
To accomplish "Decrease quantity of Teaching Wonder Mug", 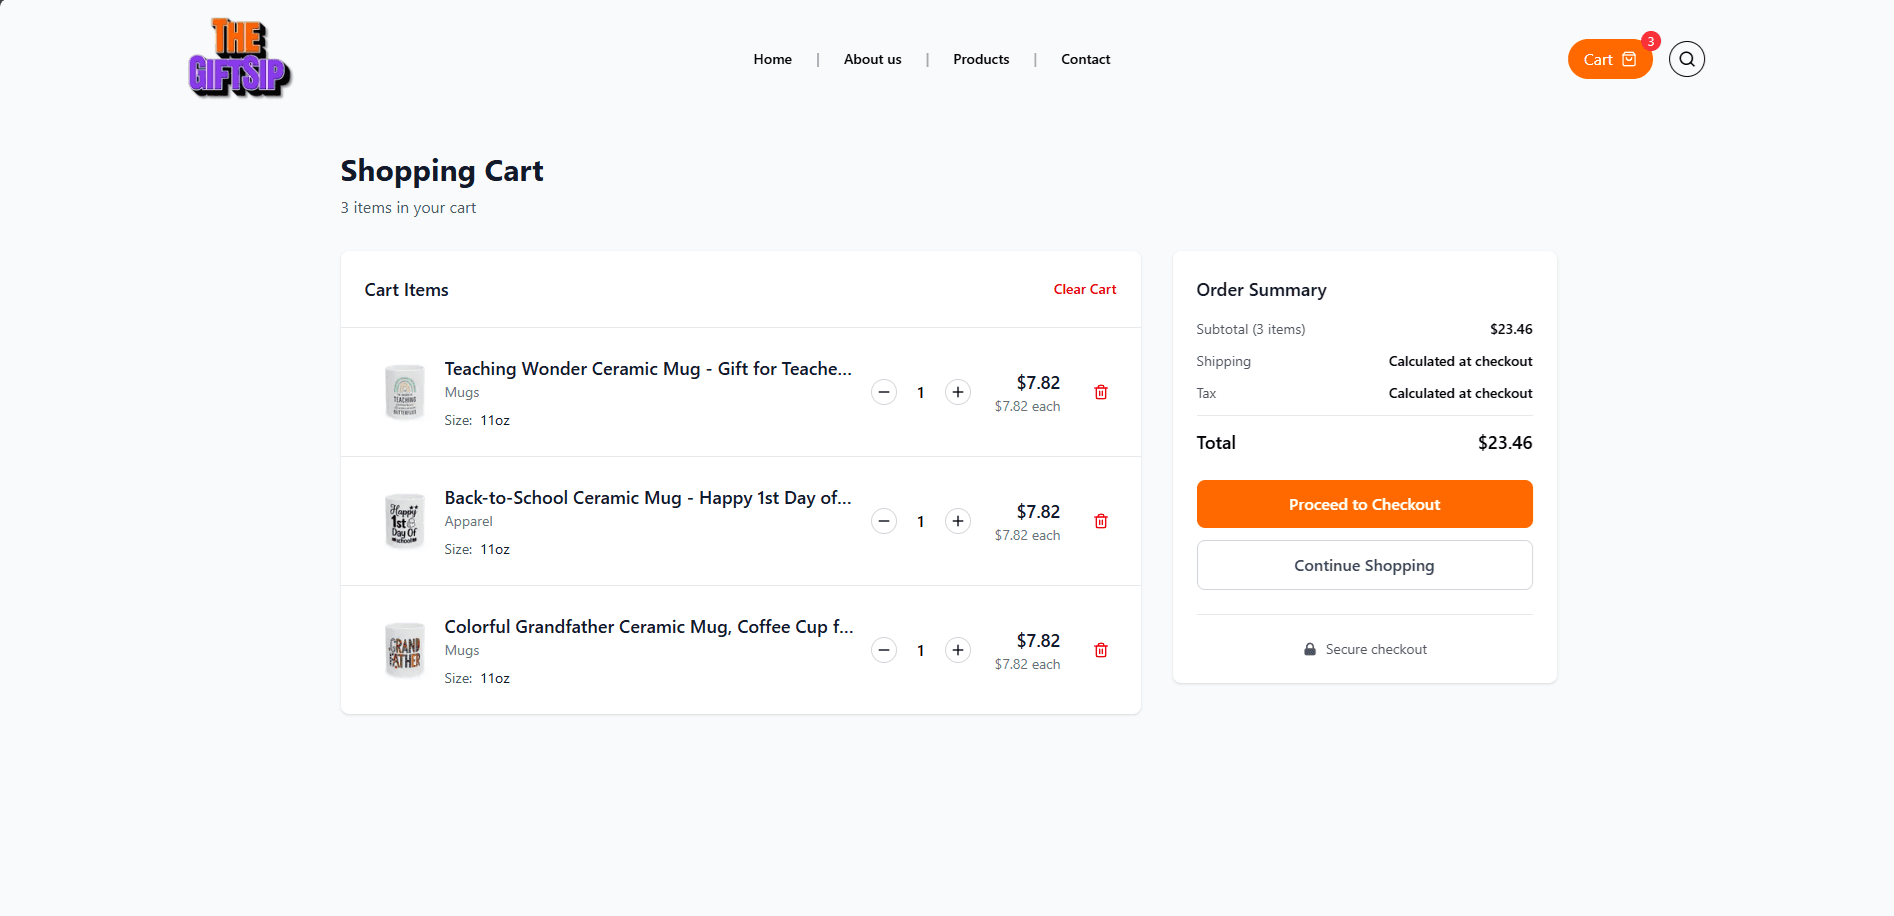I will [884, 392].
